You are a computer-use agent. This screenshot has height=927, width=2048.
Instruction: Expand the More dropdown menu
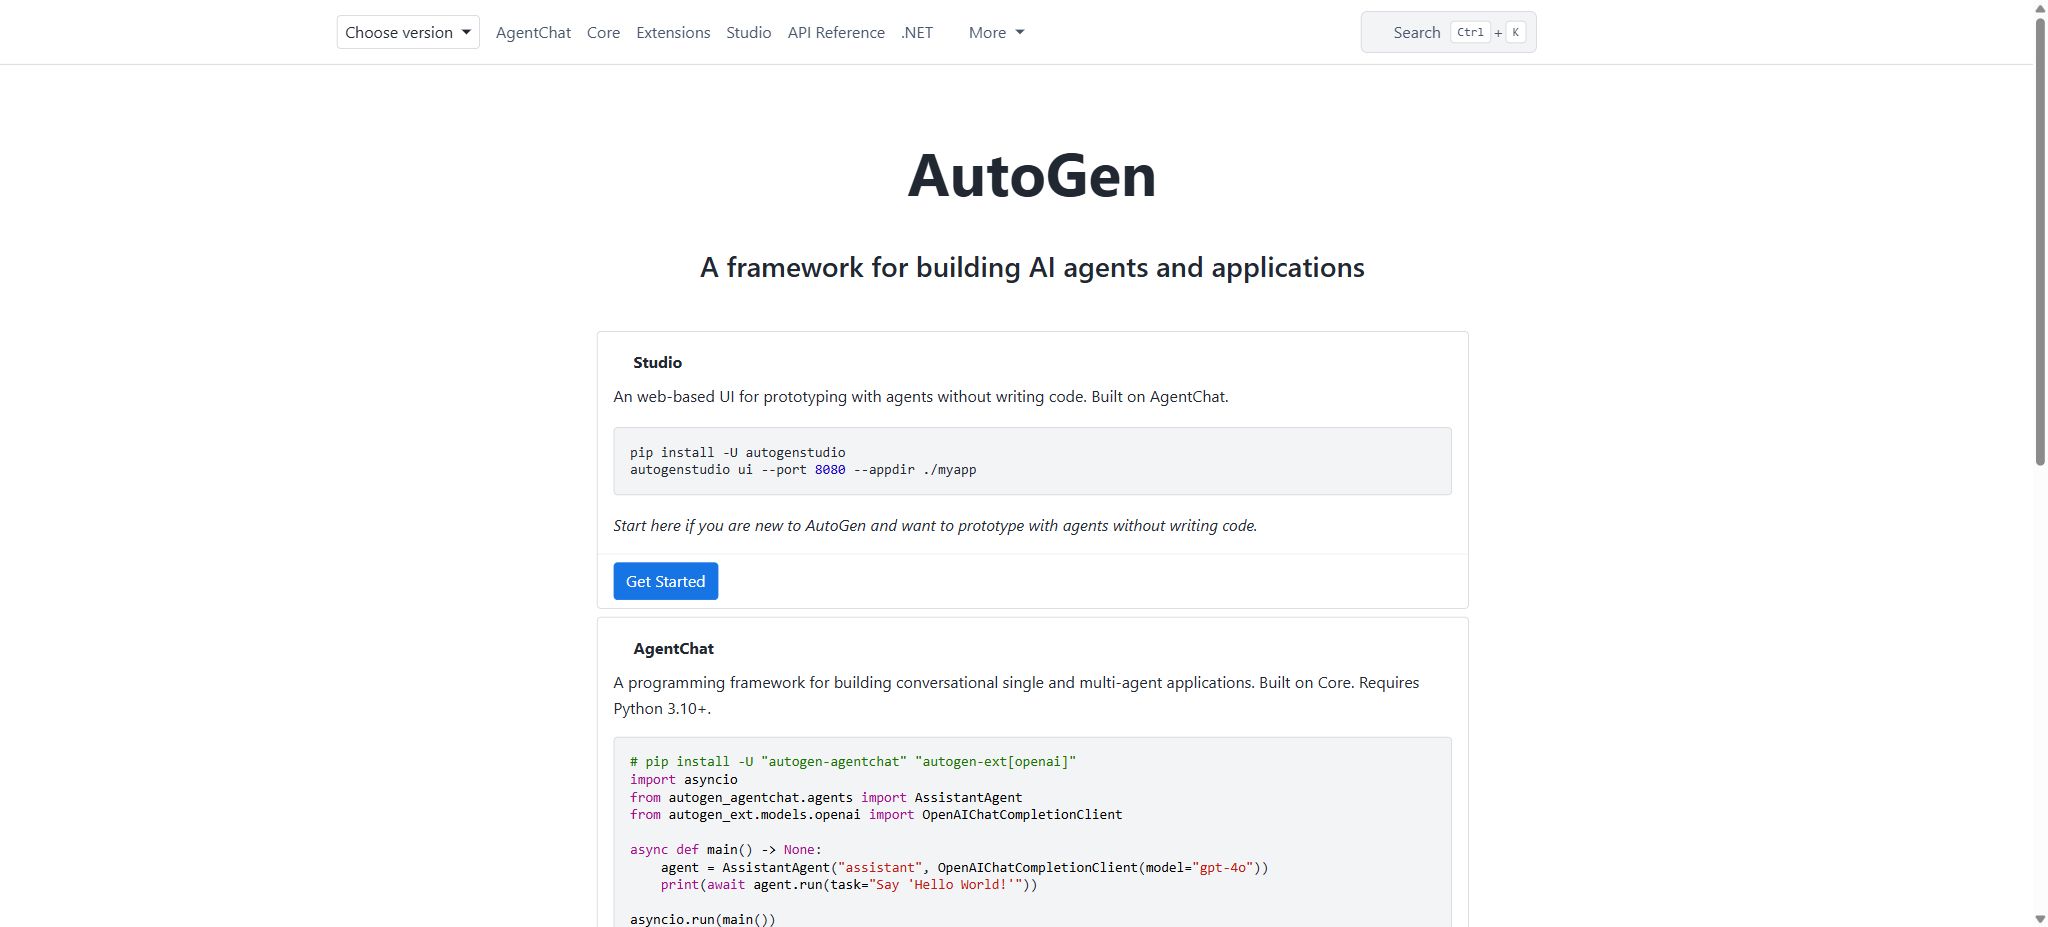pyautogui.click(x=996, y=32)
